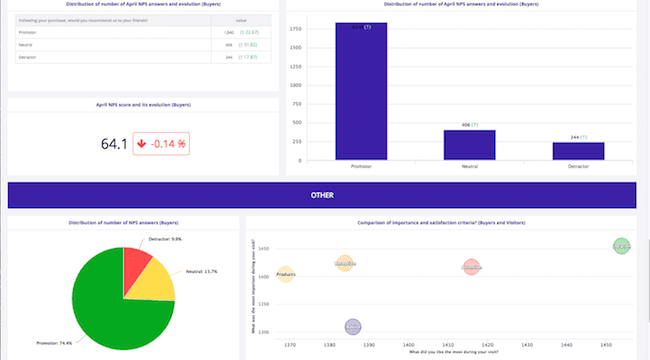Click the -0.14 % evolution badge
The image size is (650, 360).
click(161, 144)
